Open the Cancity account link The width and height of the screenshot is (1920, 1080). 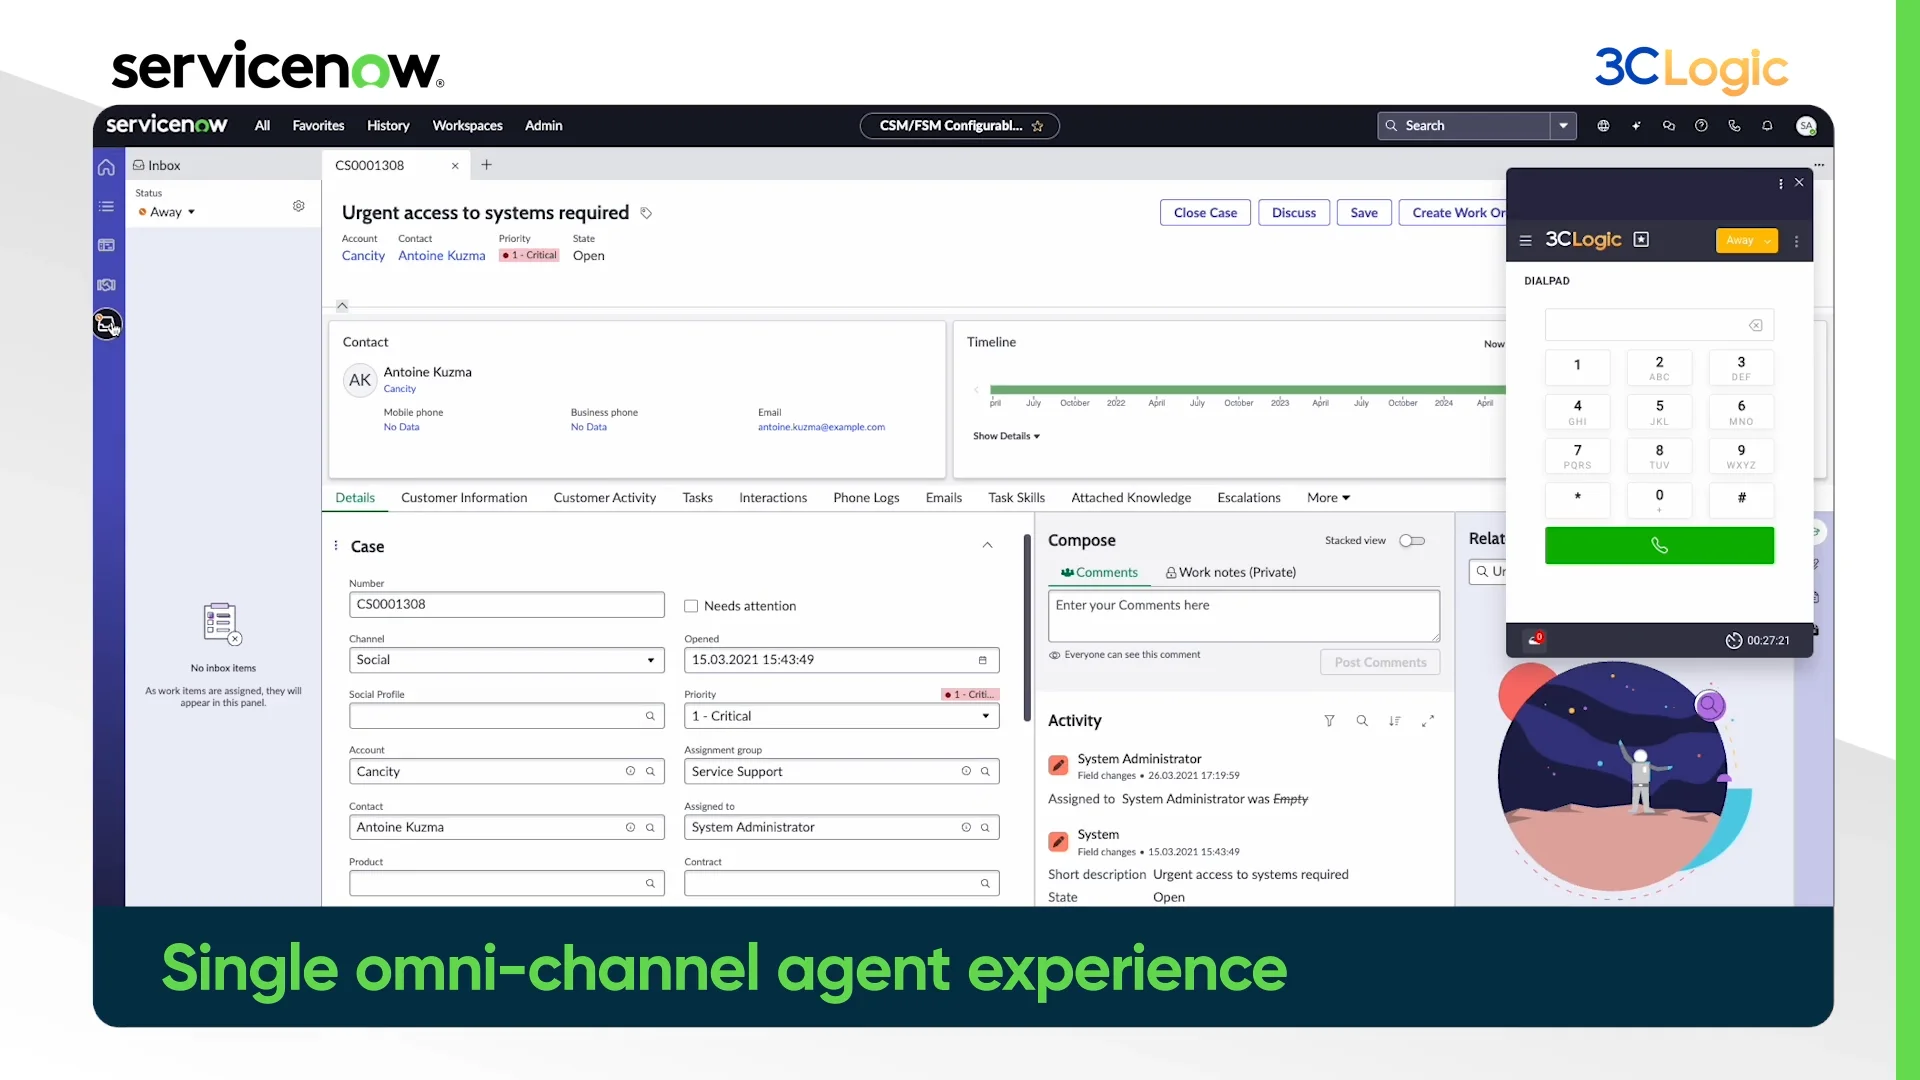coord(363,256)
